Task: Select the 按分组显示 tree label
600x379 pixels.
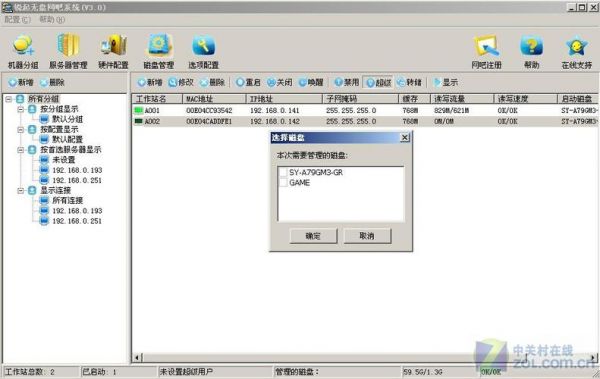Action: (x=59, y=109)
